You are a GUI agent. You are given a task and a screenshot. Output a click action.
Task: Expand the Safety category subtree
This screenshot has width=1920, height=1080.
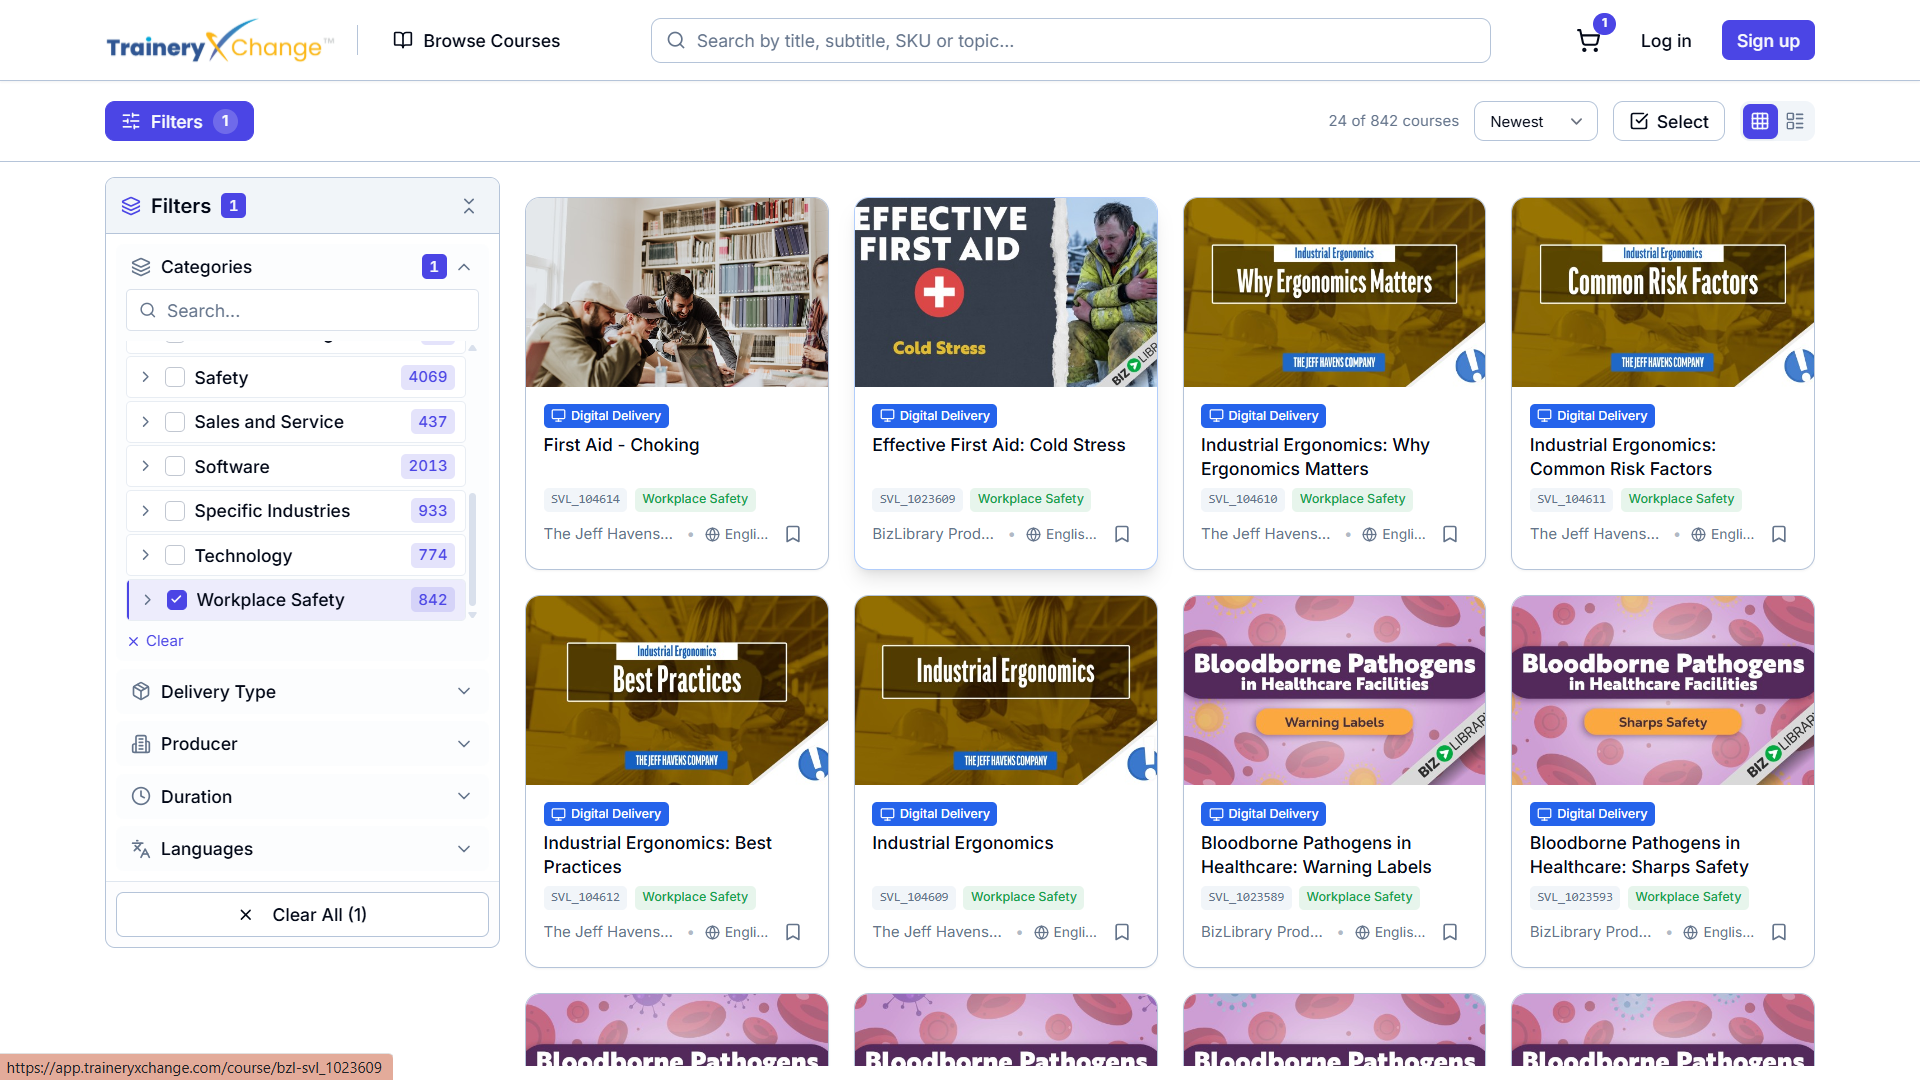146,377
